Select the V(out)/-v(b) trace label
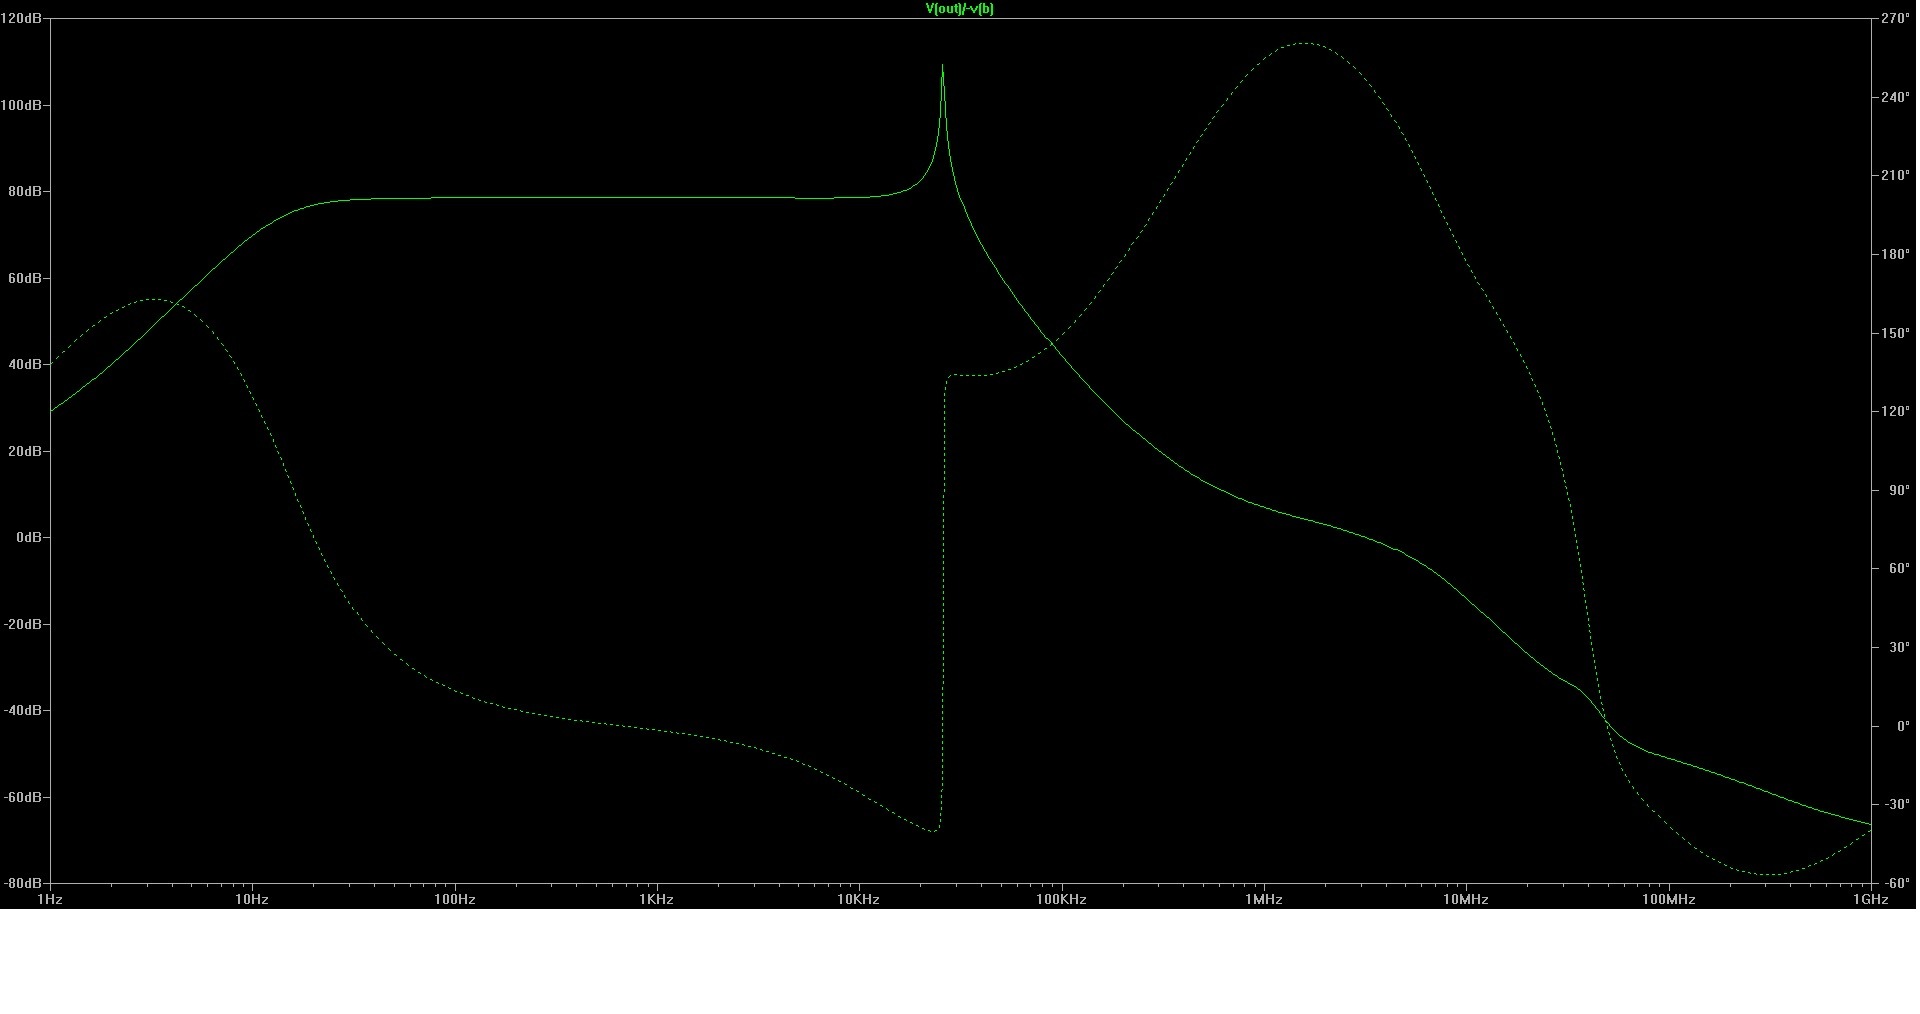 coord(959,9)
